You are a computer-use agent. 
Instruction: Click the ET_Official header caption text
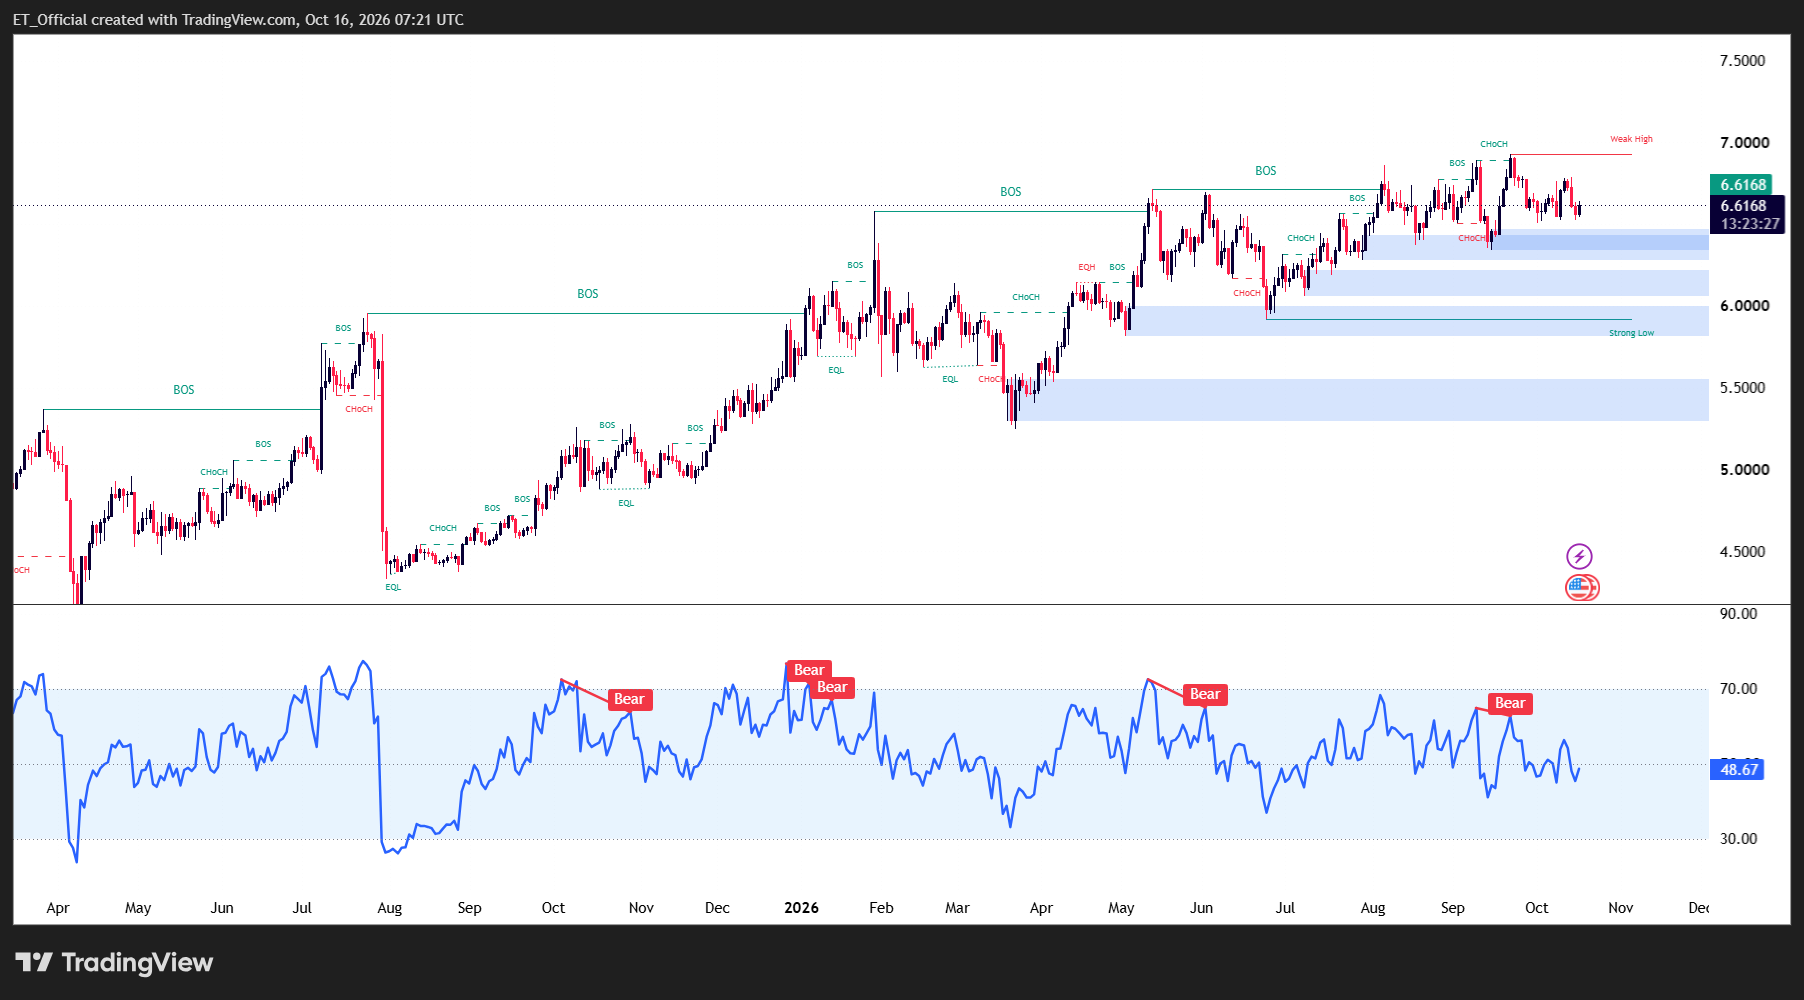pyautogui.click(x=238, y=19)
